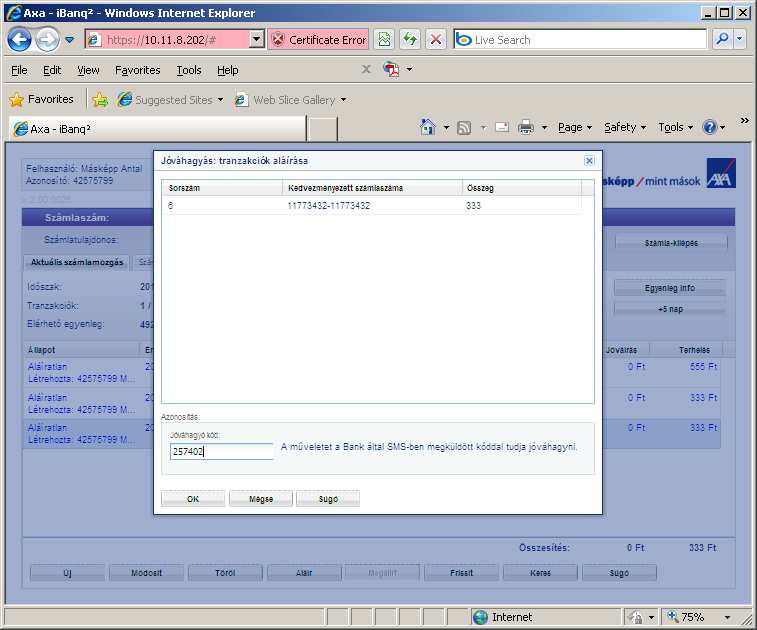This screenshot has width=757, height=630.
Task: Click the Read Mail envelope icon
Action: pos(502,127)
